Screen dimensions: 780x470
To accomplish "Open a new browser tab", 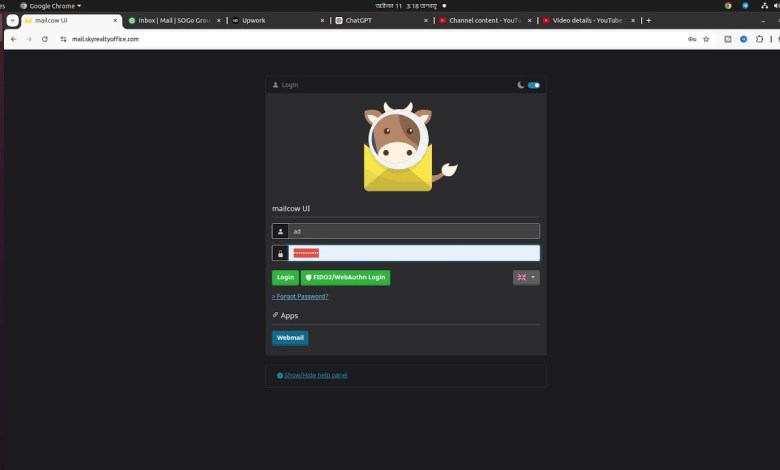I will pyautogui.click(x=648, y=20).
